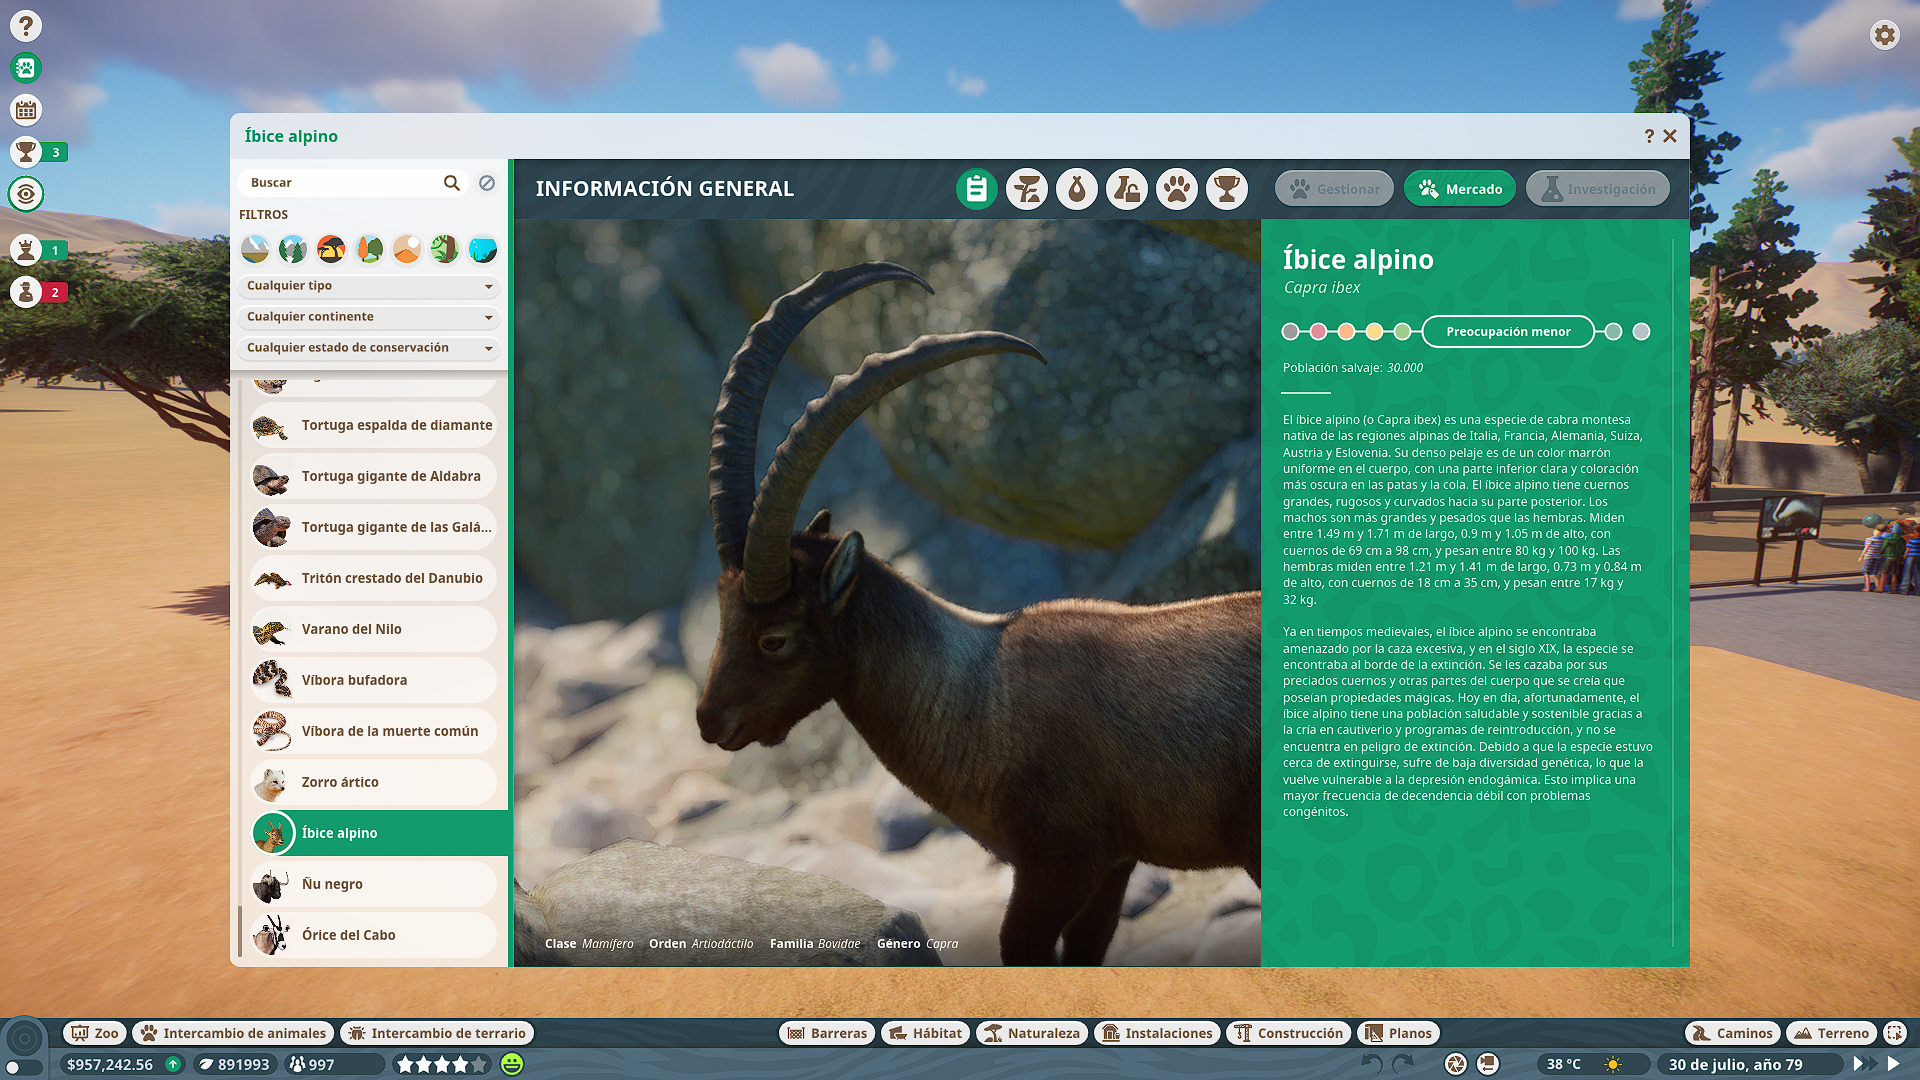Click the camera mode icon in the bottom bar

pos(1456,1064)
